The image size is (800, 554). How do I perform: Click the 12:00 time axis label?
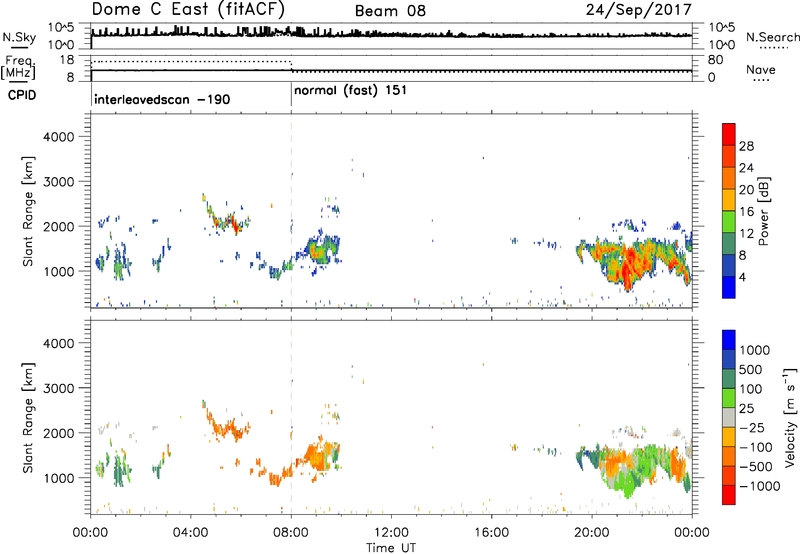391,533
